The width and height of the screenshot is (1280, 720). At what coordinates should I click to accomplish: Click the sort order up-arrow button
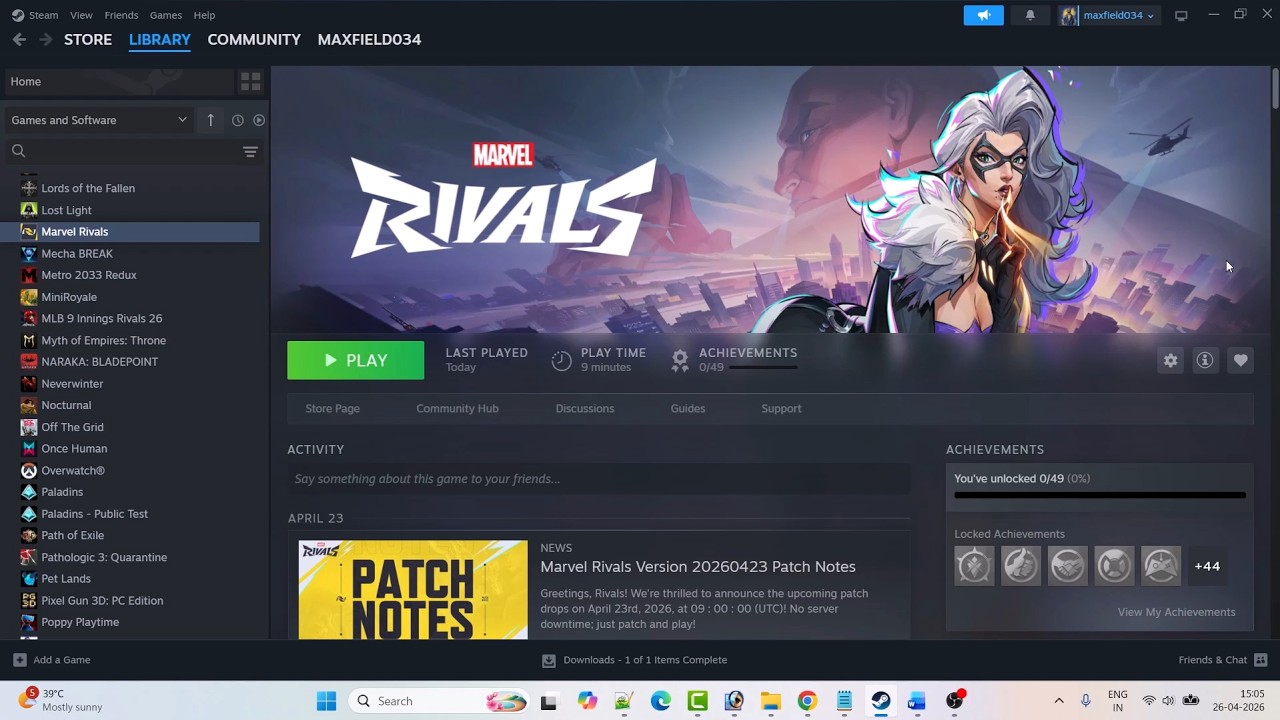[x=210, y=120]
